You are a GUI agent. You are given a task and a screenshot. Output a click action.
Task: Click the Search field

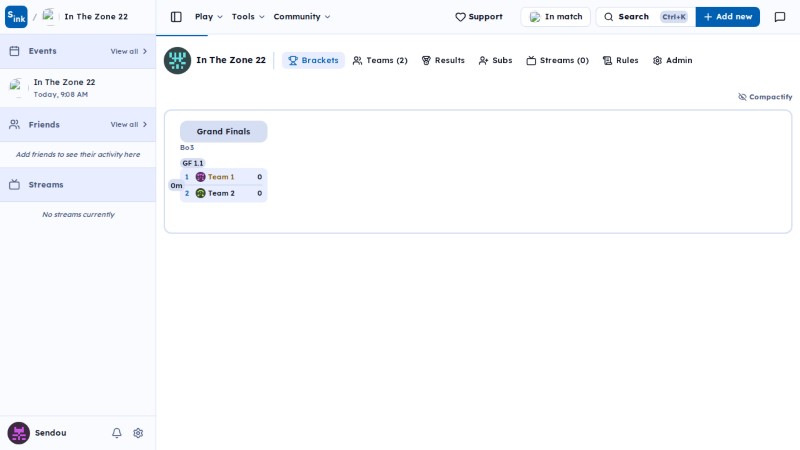click(x=645, y=17)
